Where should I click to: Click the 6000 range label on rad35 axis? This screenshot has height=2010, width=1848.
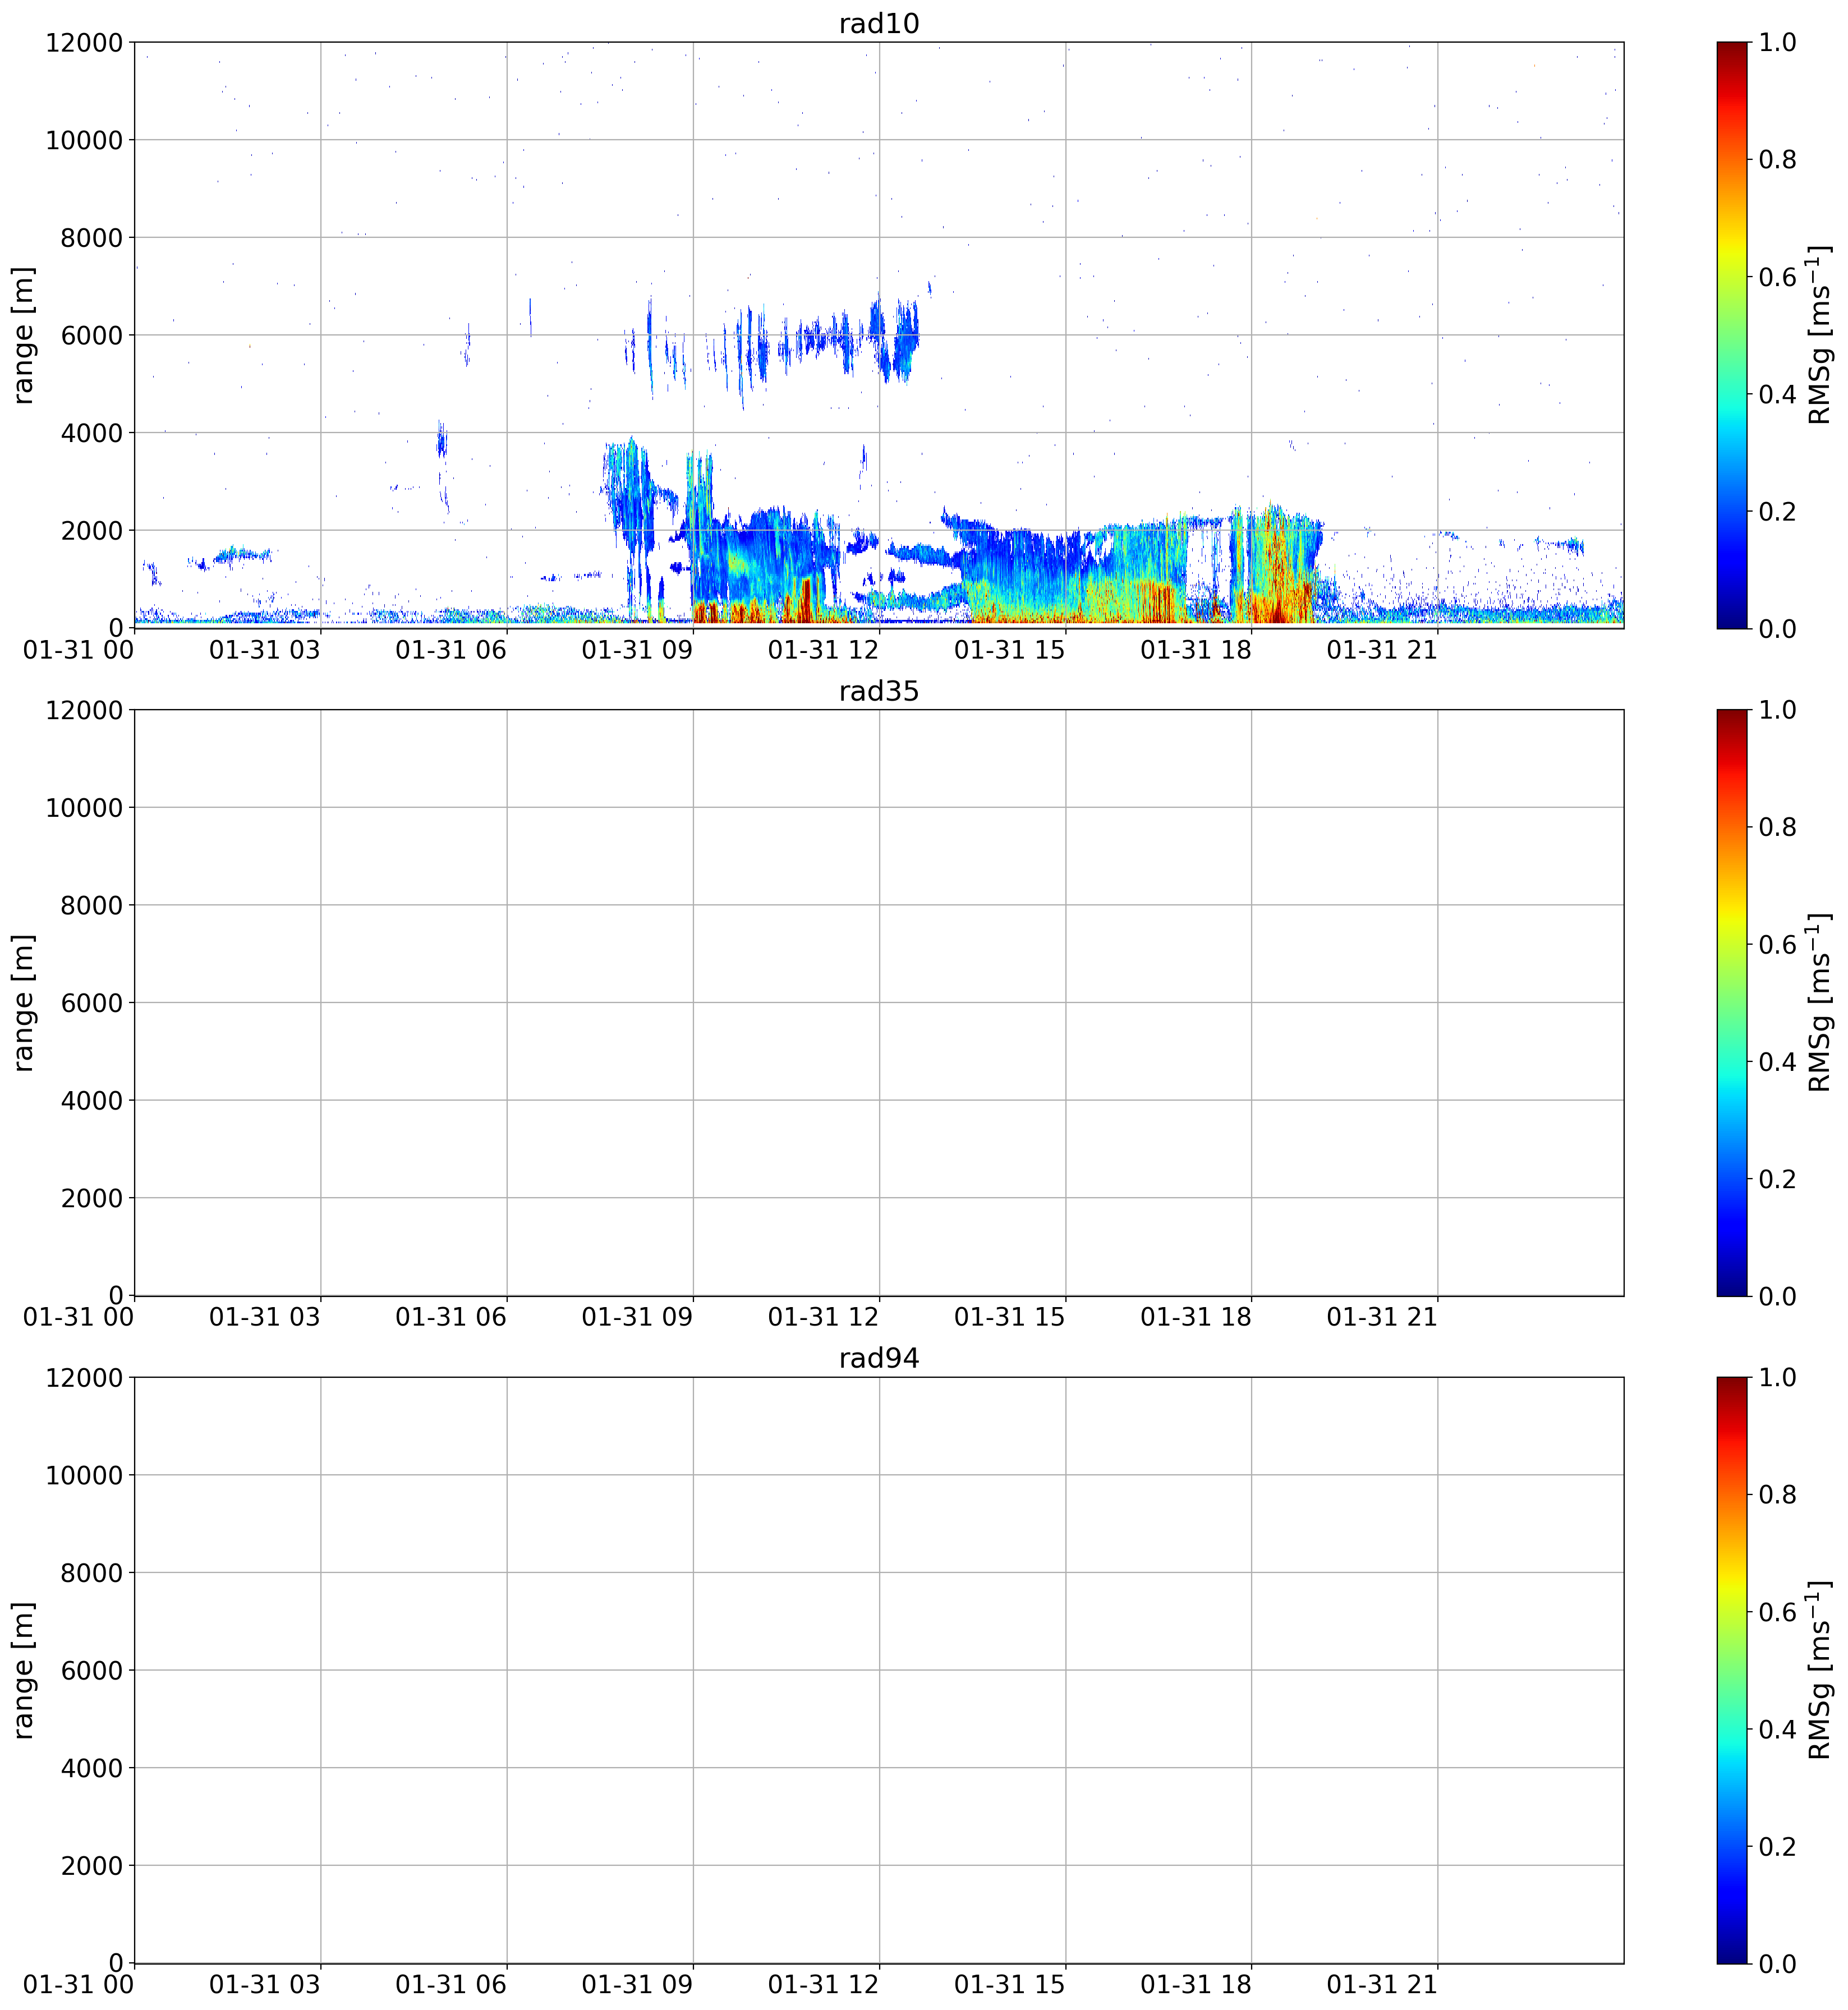(x=91, y=1003)
